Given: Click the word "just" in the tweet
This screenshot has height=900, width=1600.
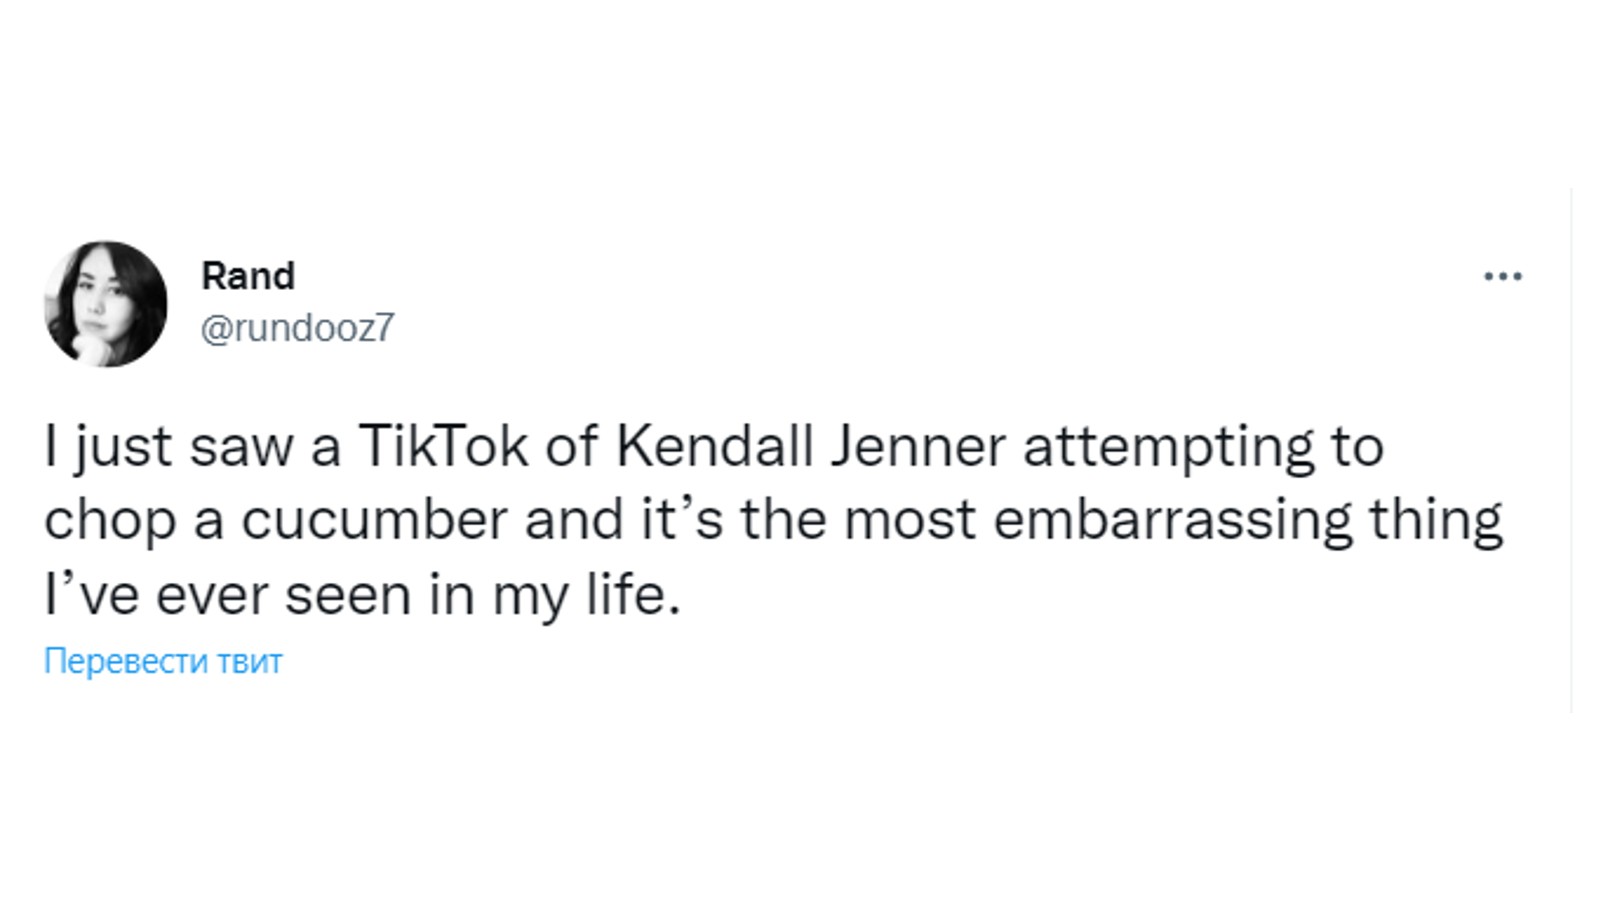Looking at the screenshot, I should (123, 448).
